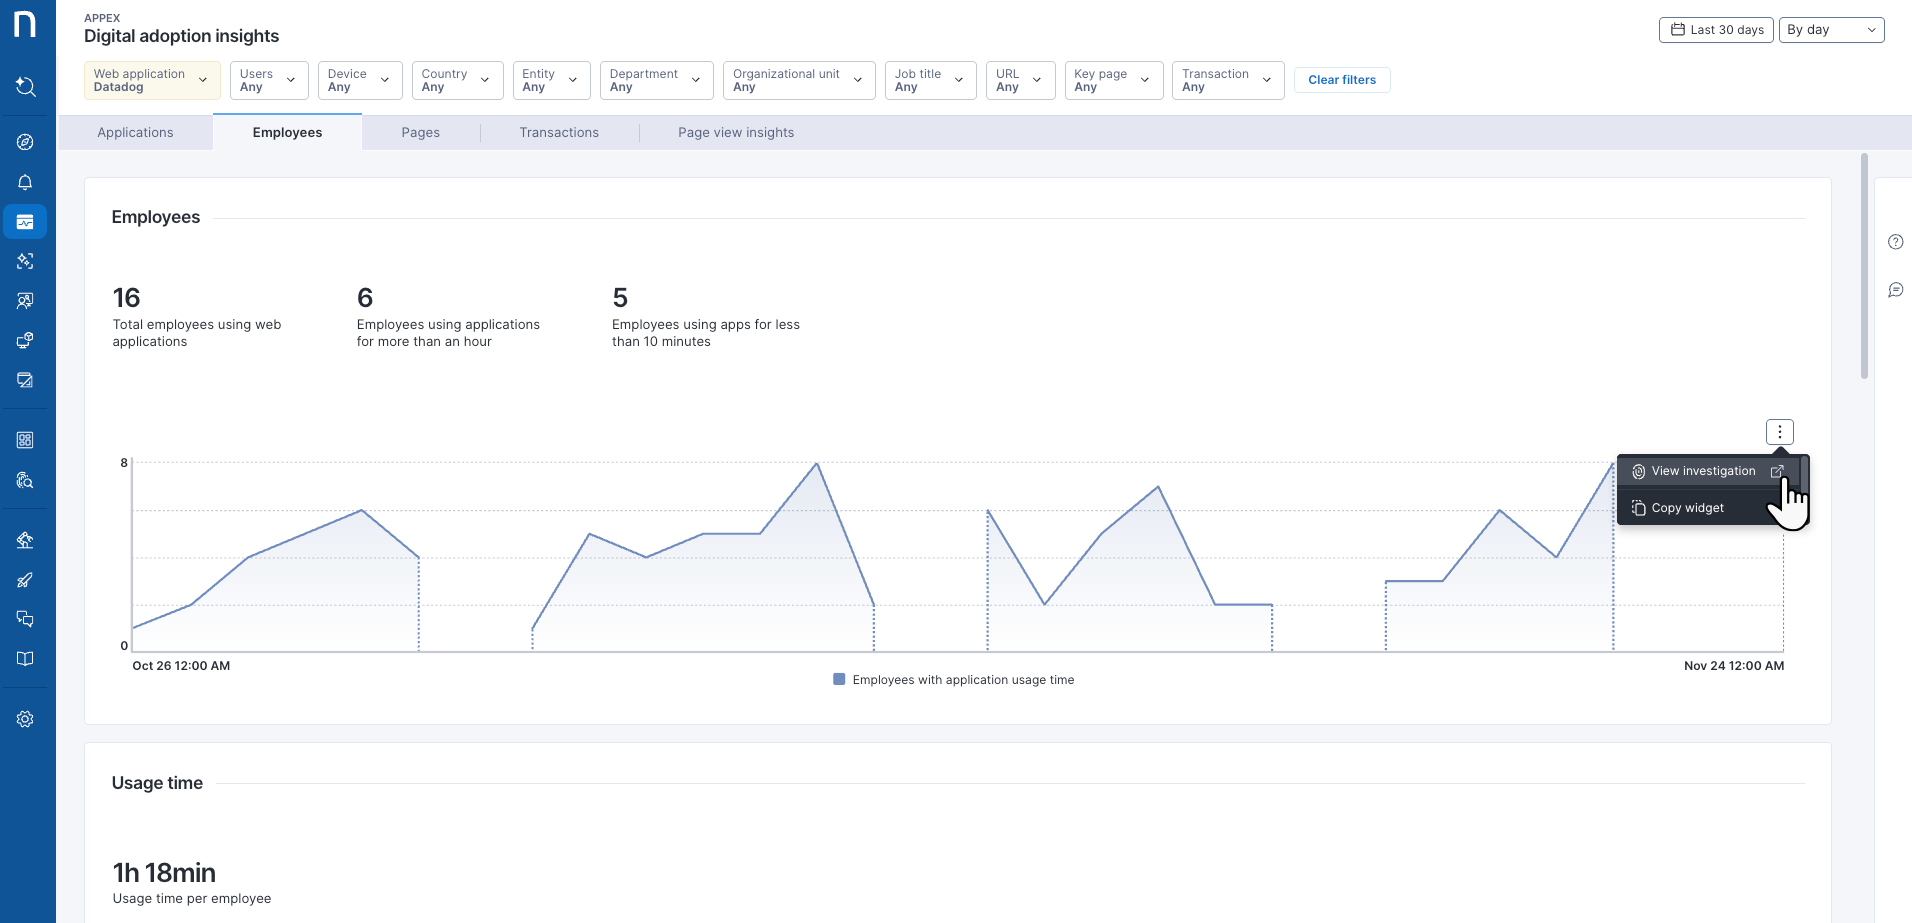The height and width of the screenshot is (923, 1912).
Task: Expand the Web application filter dropdown
Action: click(152, 80)
